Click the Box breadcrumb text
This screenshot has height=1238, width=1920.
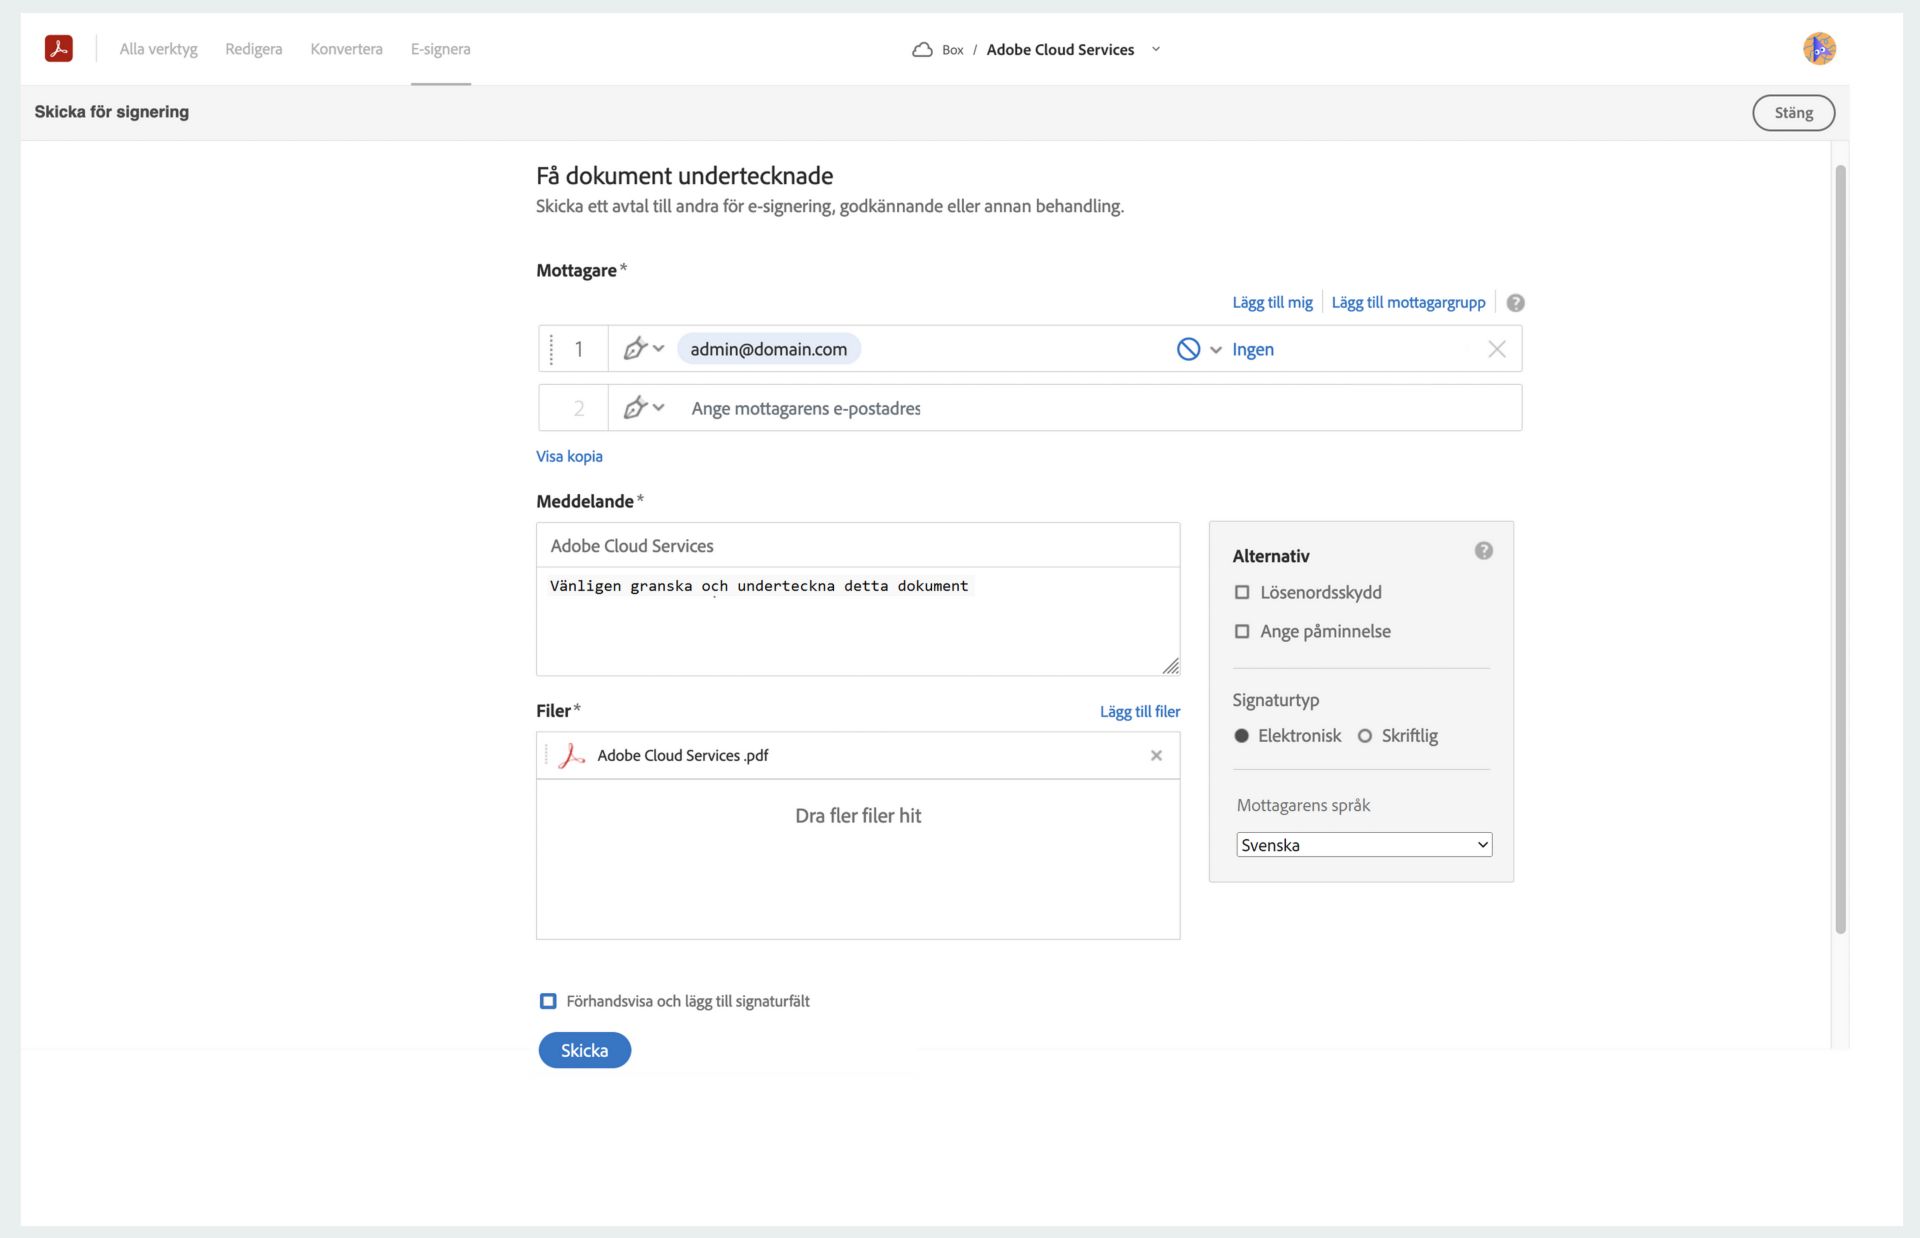(x=953, y=50)
